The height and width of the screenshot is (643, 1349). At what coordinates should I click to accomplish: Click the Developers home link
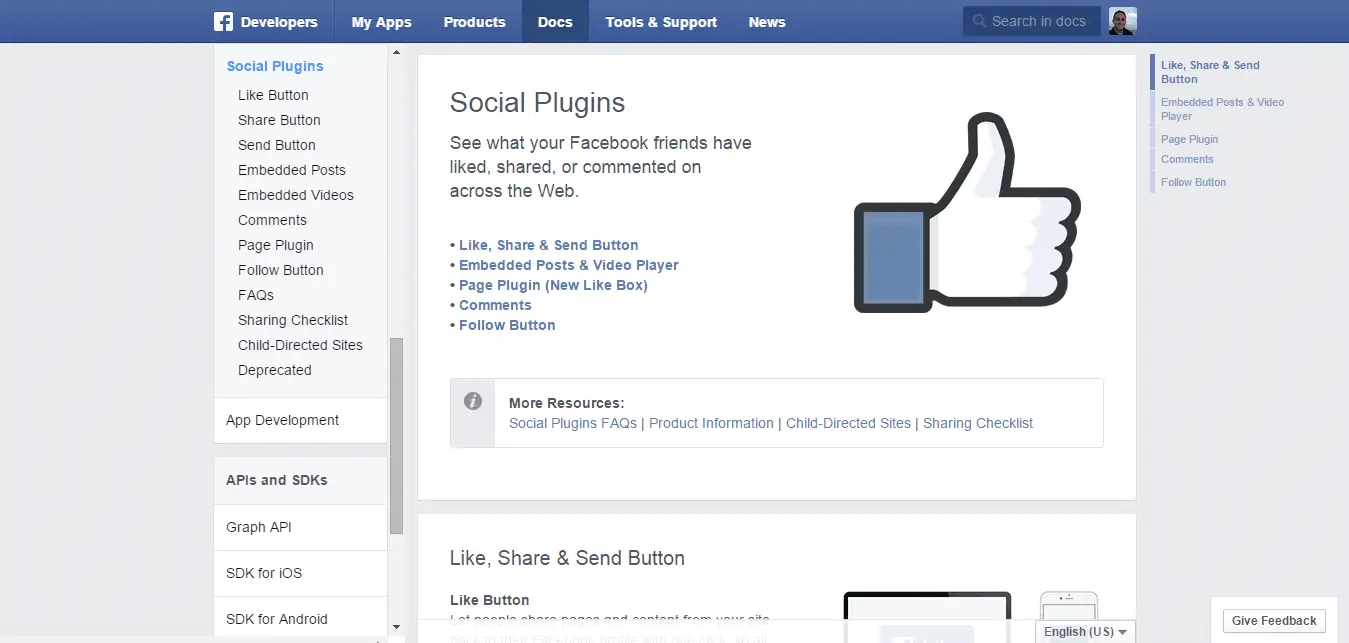click(279, 22)
